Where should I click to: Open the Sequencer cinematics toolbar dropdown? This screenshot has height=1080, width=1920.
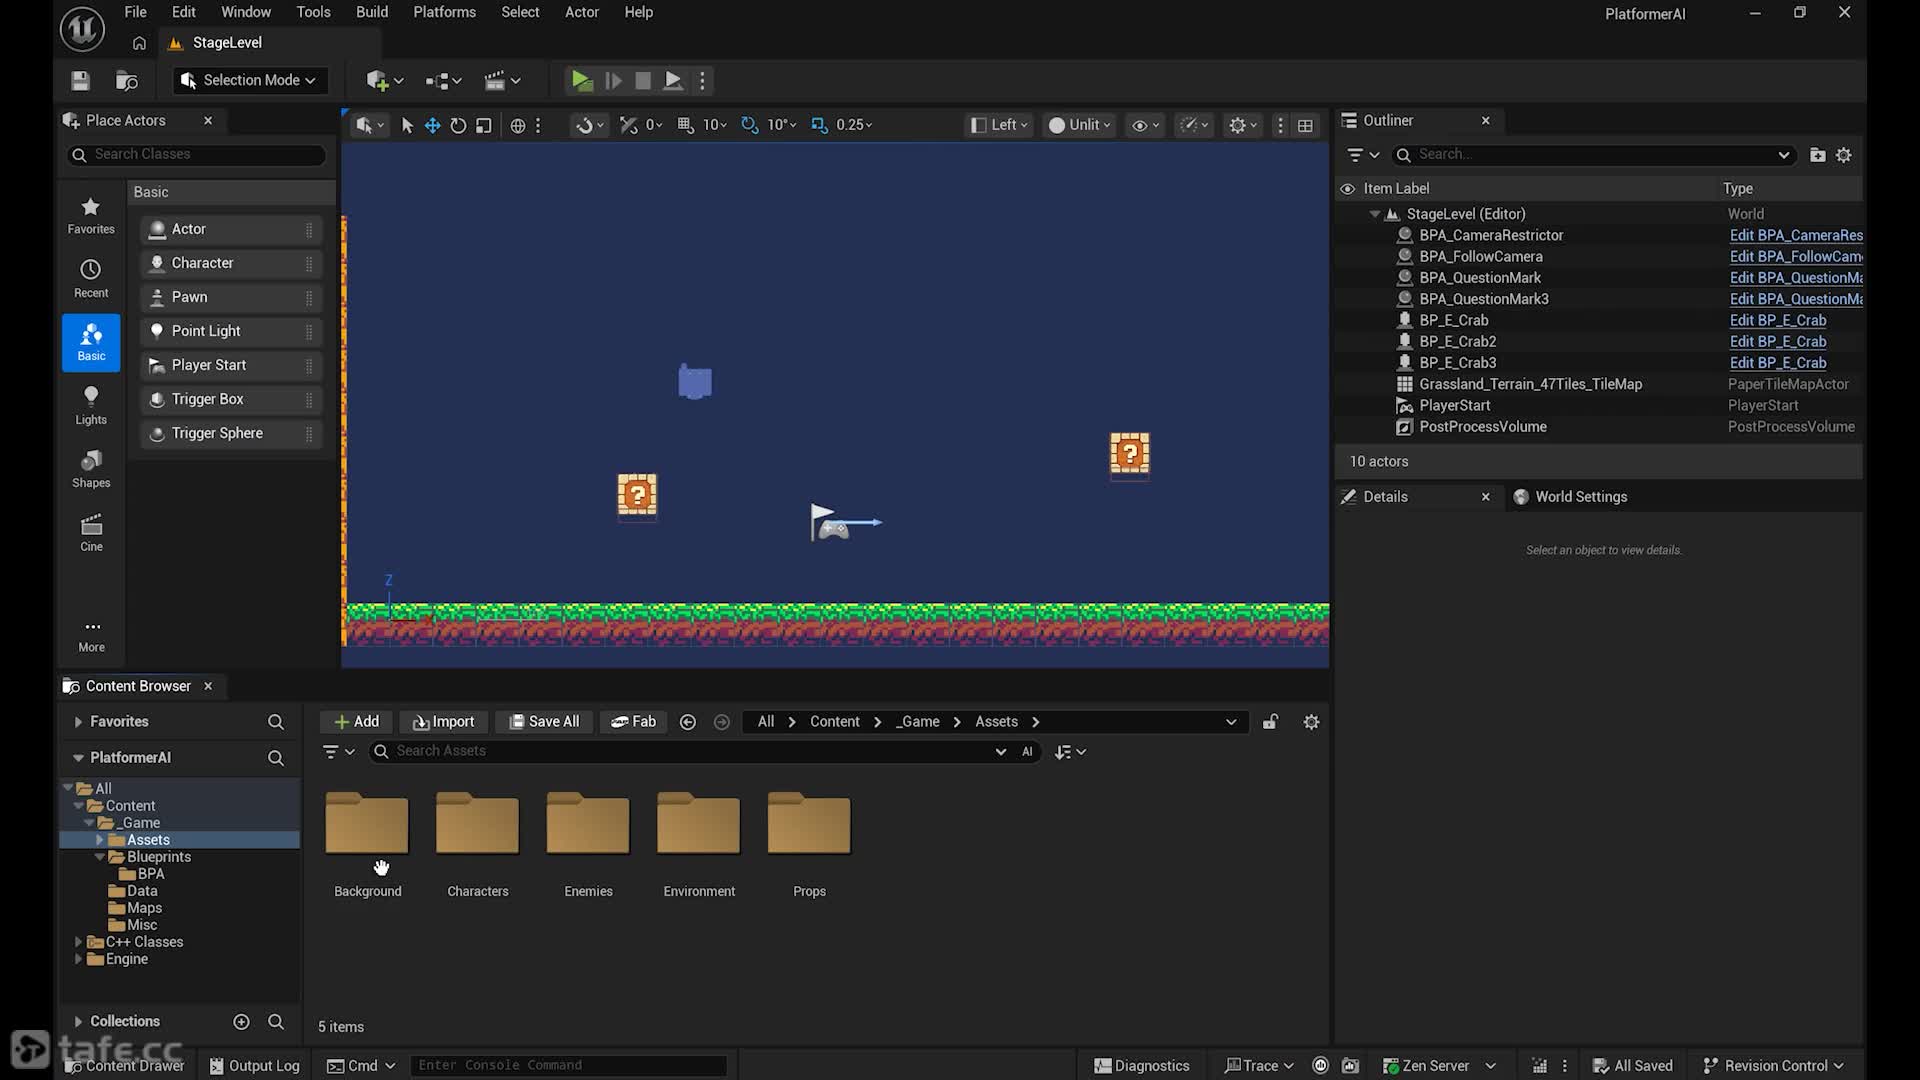click(x=502, y=81)
